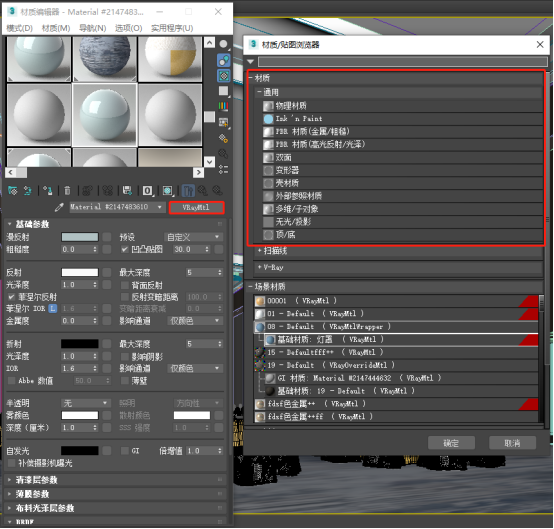Open the 模式(D) menu
This screenshot has width=554, height=529.
point(20,28)
